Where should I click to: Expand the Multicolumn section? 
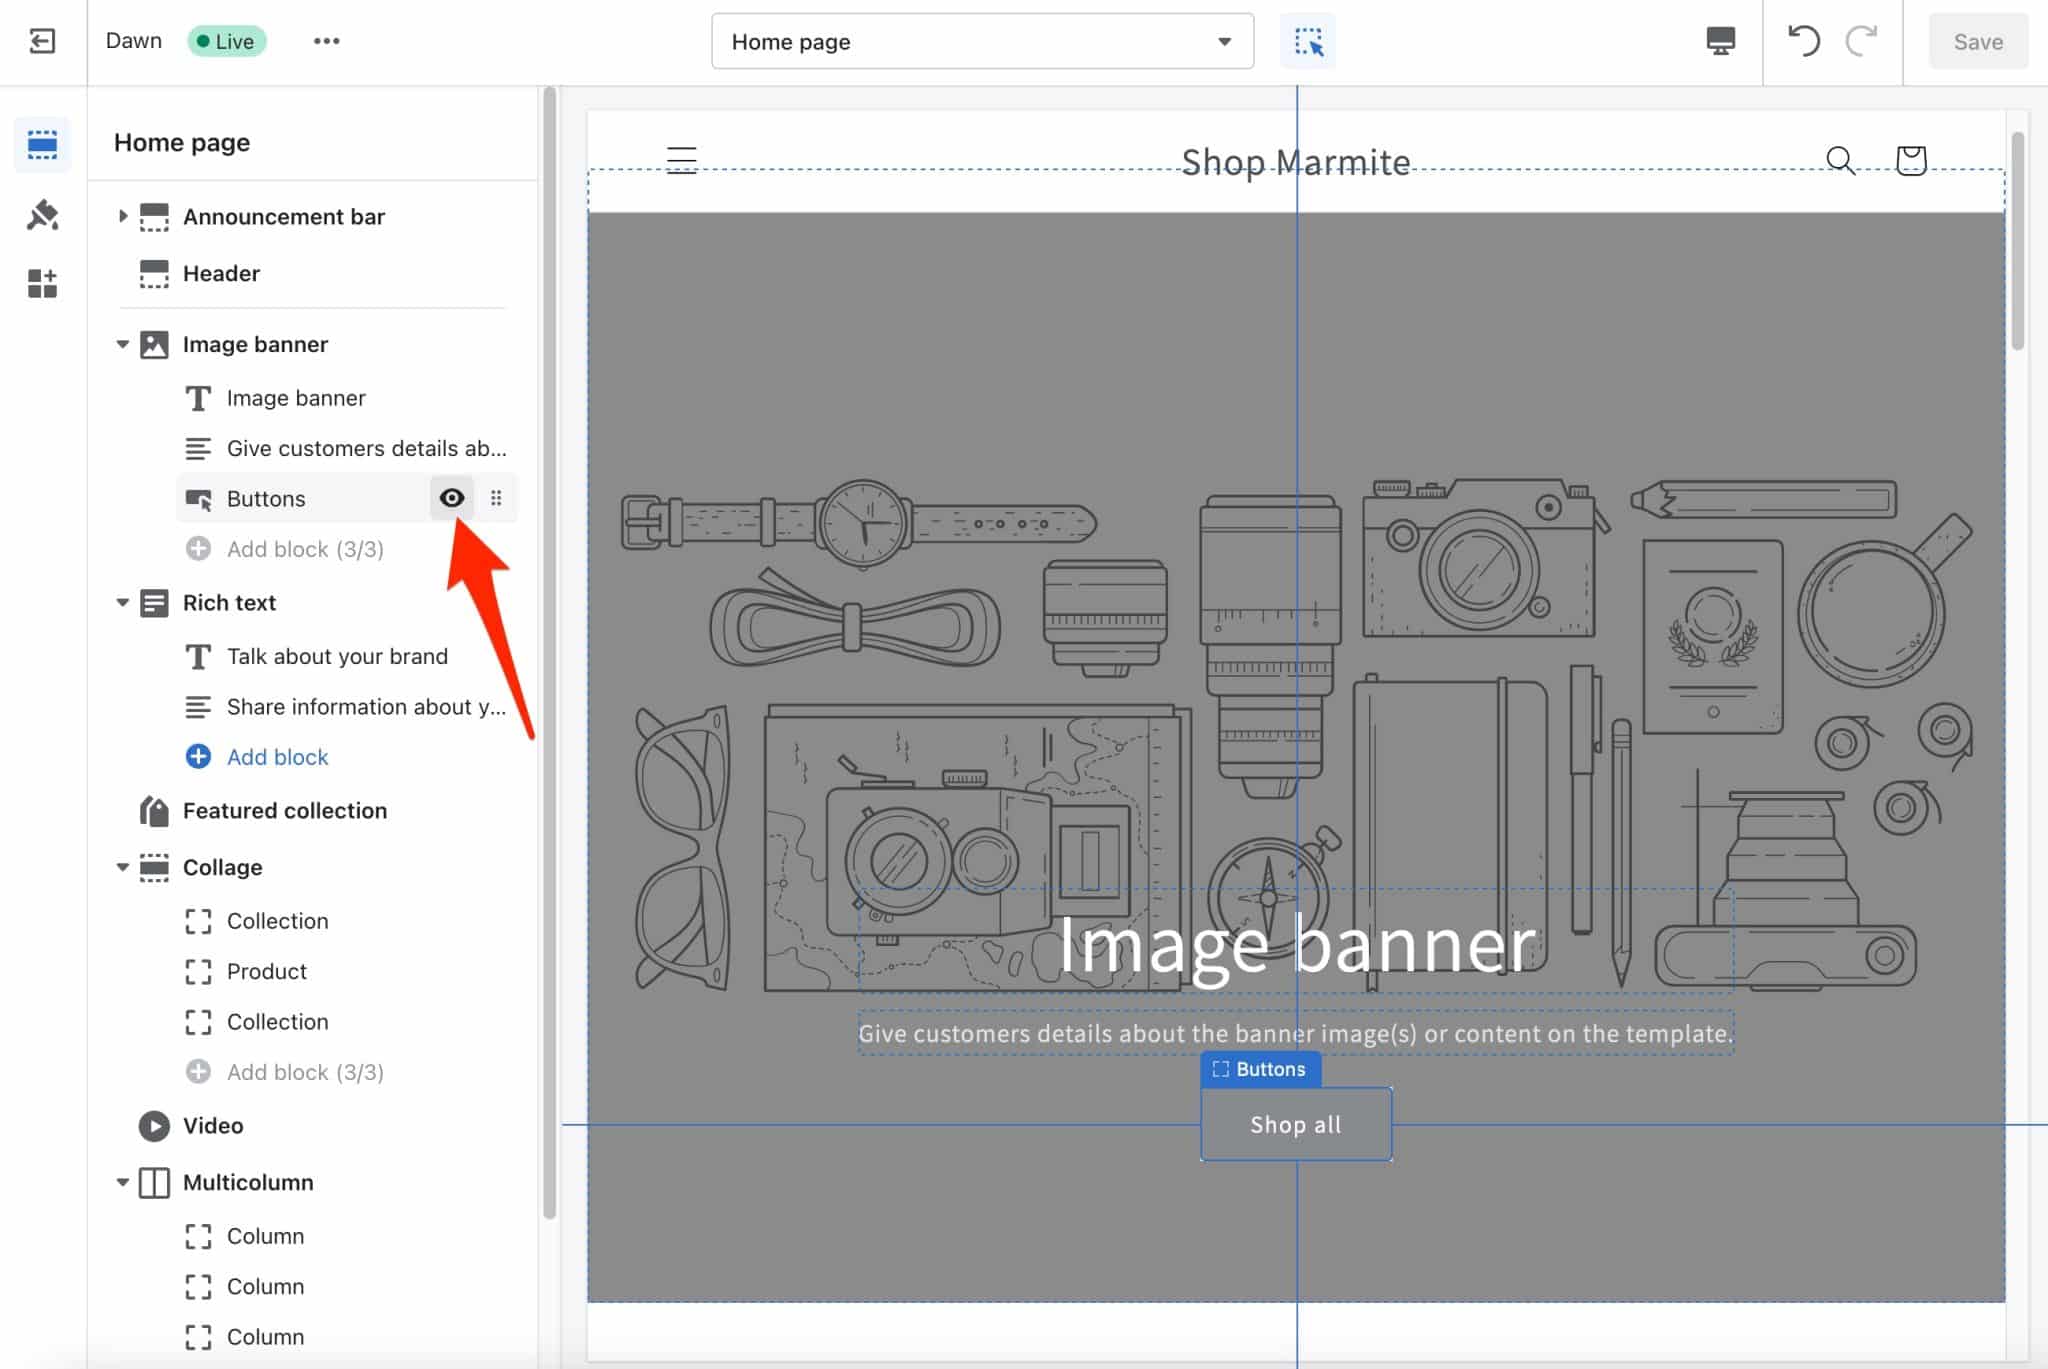122,1181
